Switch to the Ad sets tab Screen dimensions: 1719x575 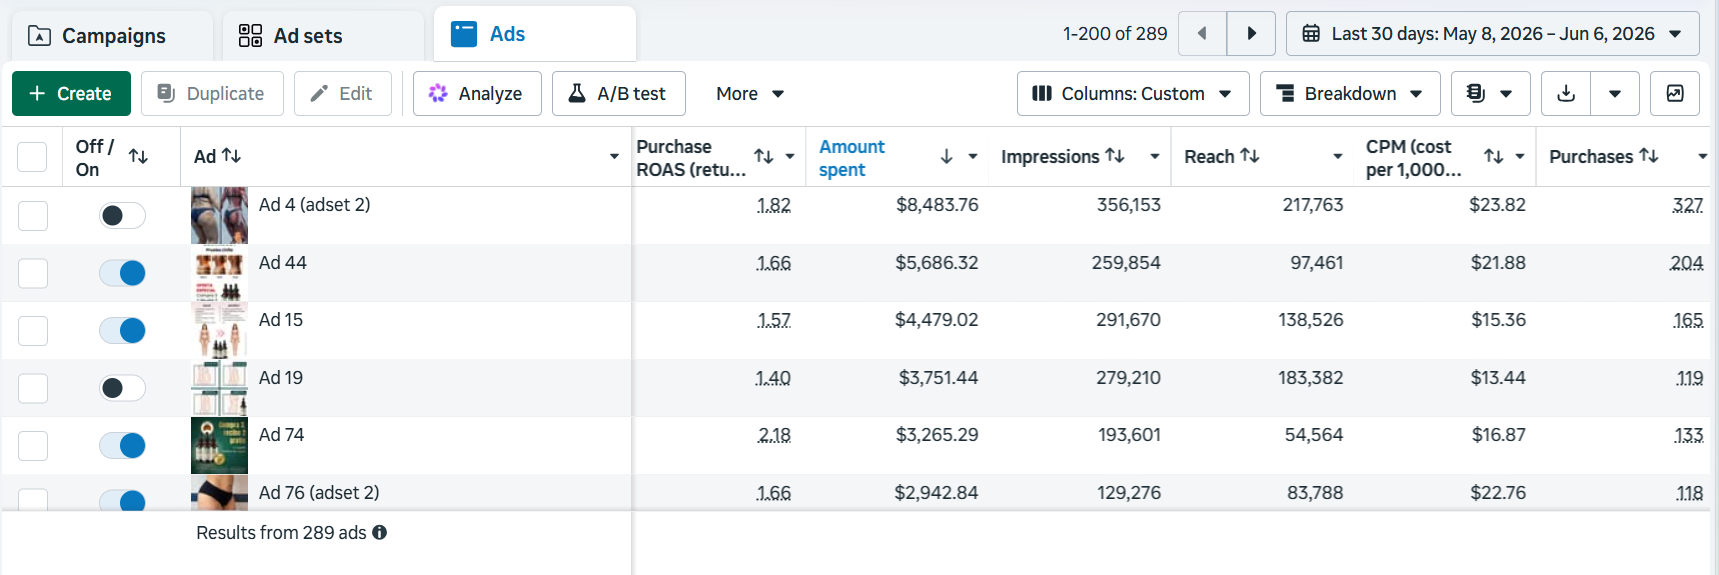(323, 36)
